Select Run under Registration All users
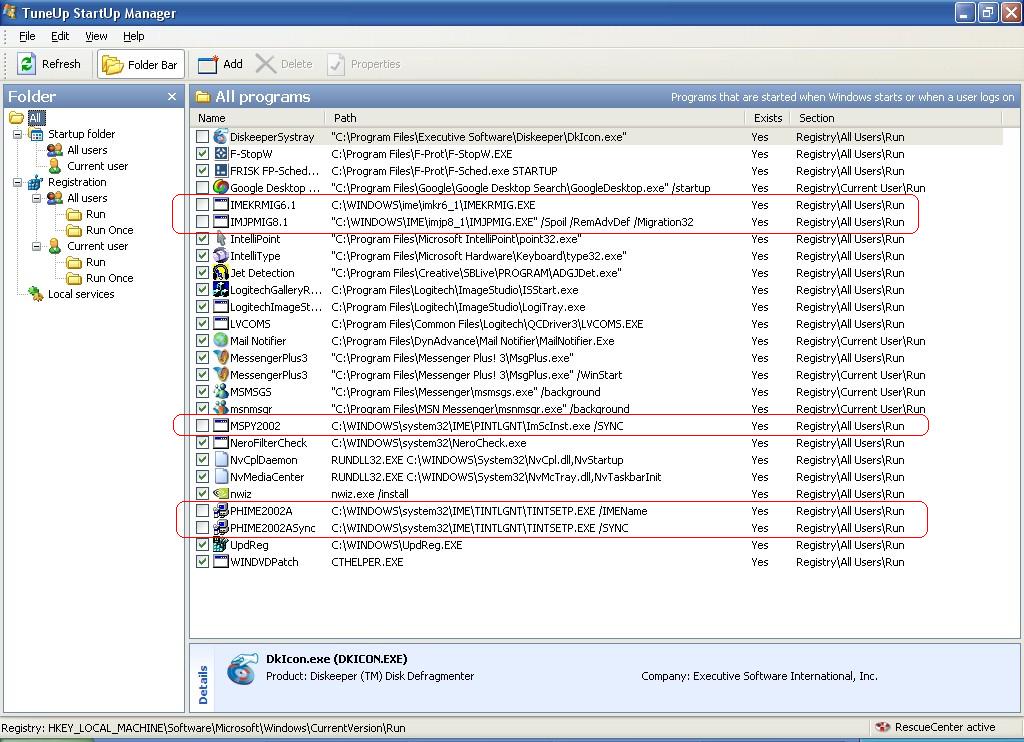1024x742 pixels. point(95,214)
